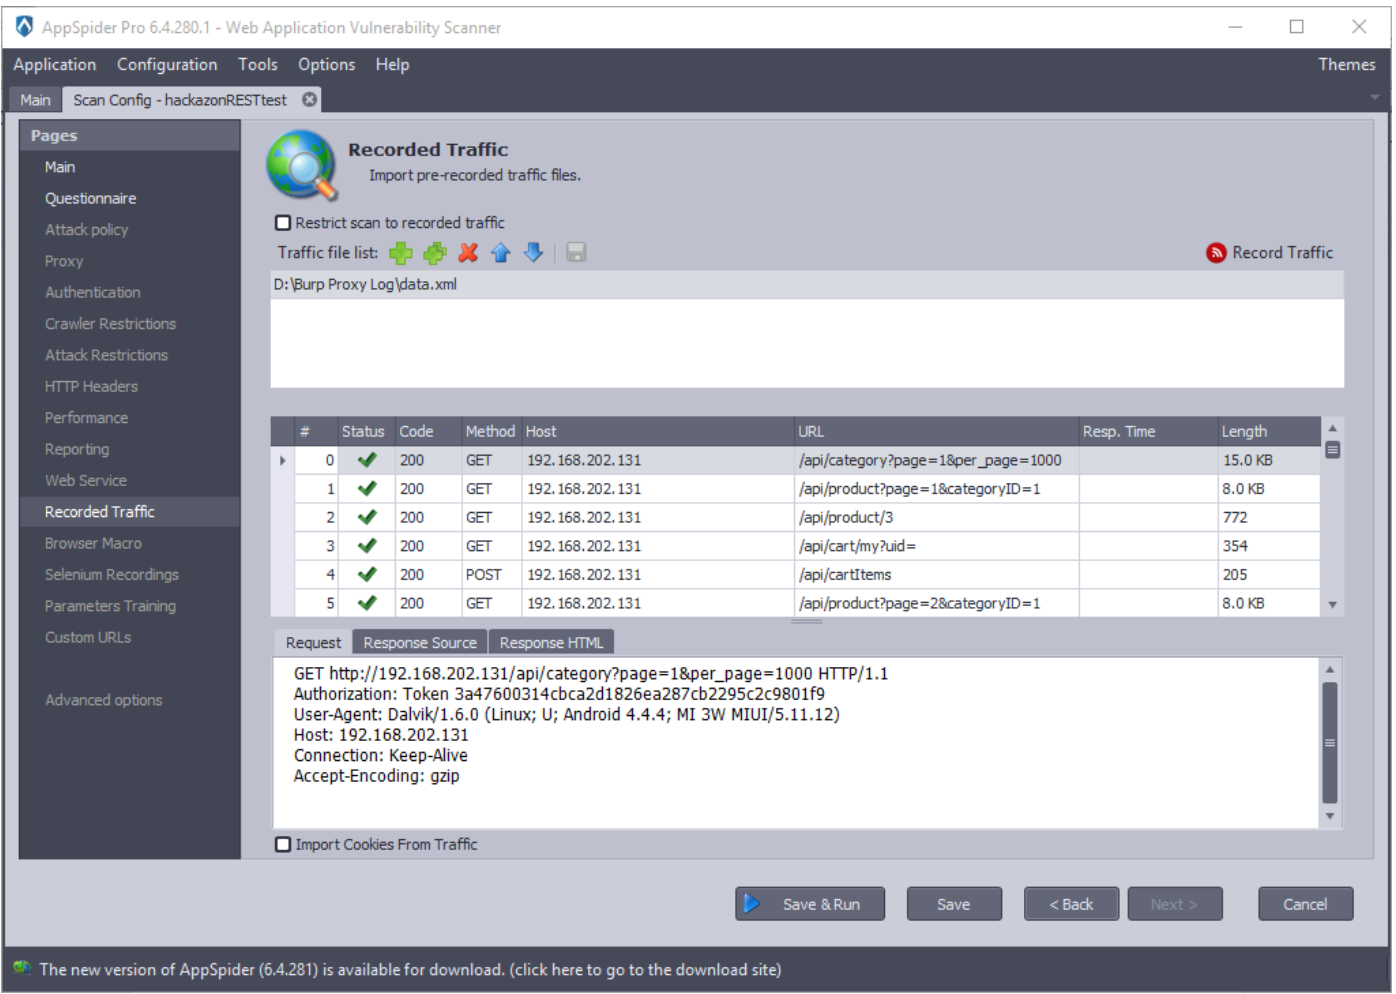Switch to Response Source tab
Viewport: 1396px width, 994px height.
pyautogui.click(x=420, y=642)
